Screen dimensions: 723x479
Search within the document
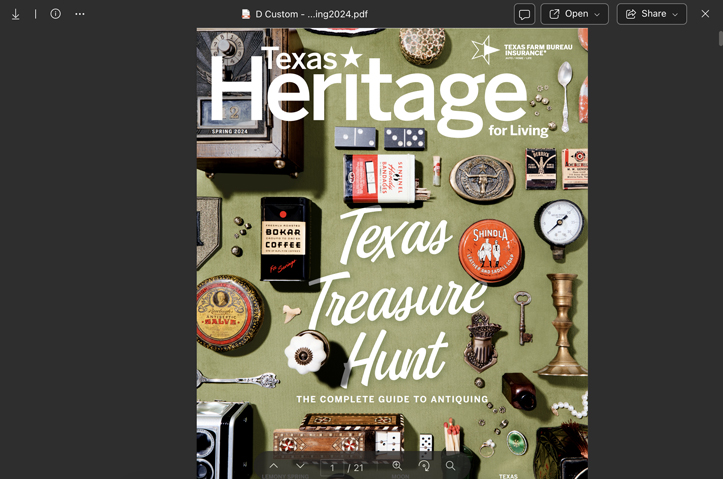[450, 466]
